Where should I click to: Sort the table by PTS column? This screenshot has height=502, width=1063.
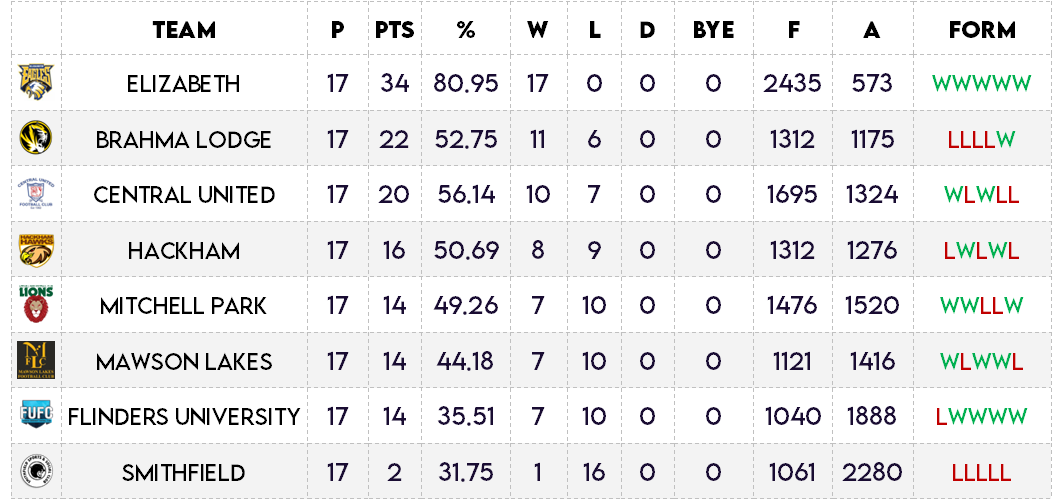pyautogui.click(x=394, y=30)
